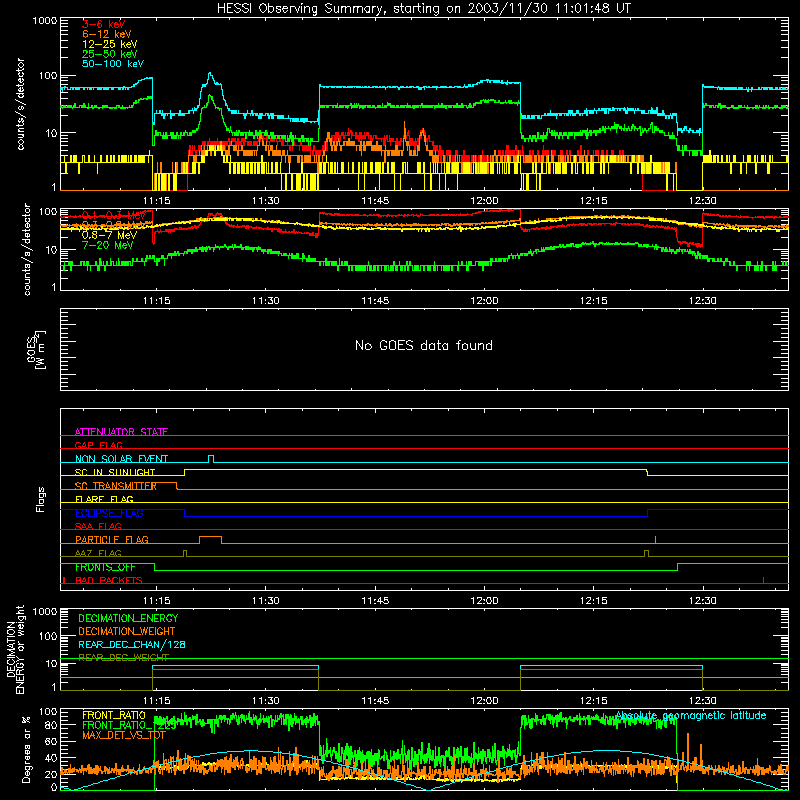
Task: Click the NON_SOLAR_EVENT pulse near 11:22
Action: coord(211,458)
